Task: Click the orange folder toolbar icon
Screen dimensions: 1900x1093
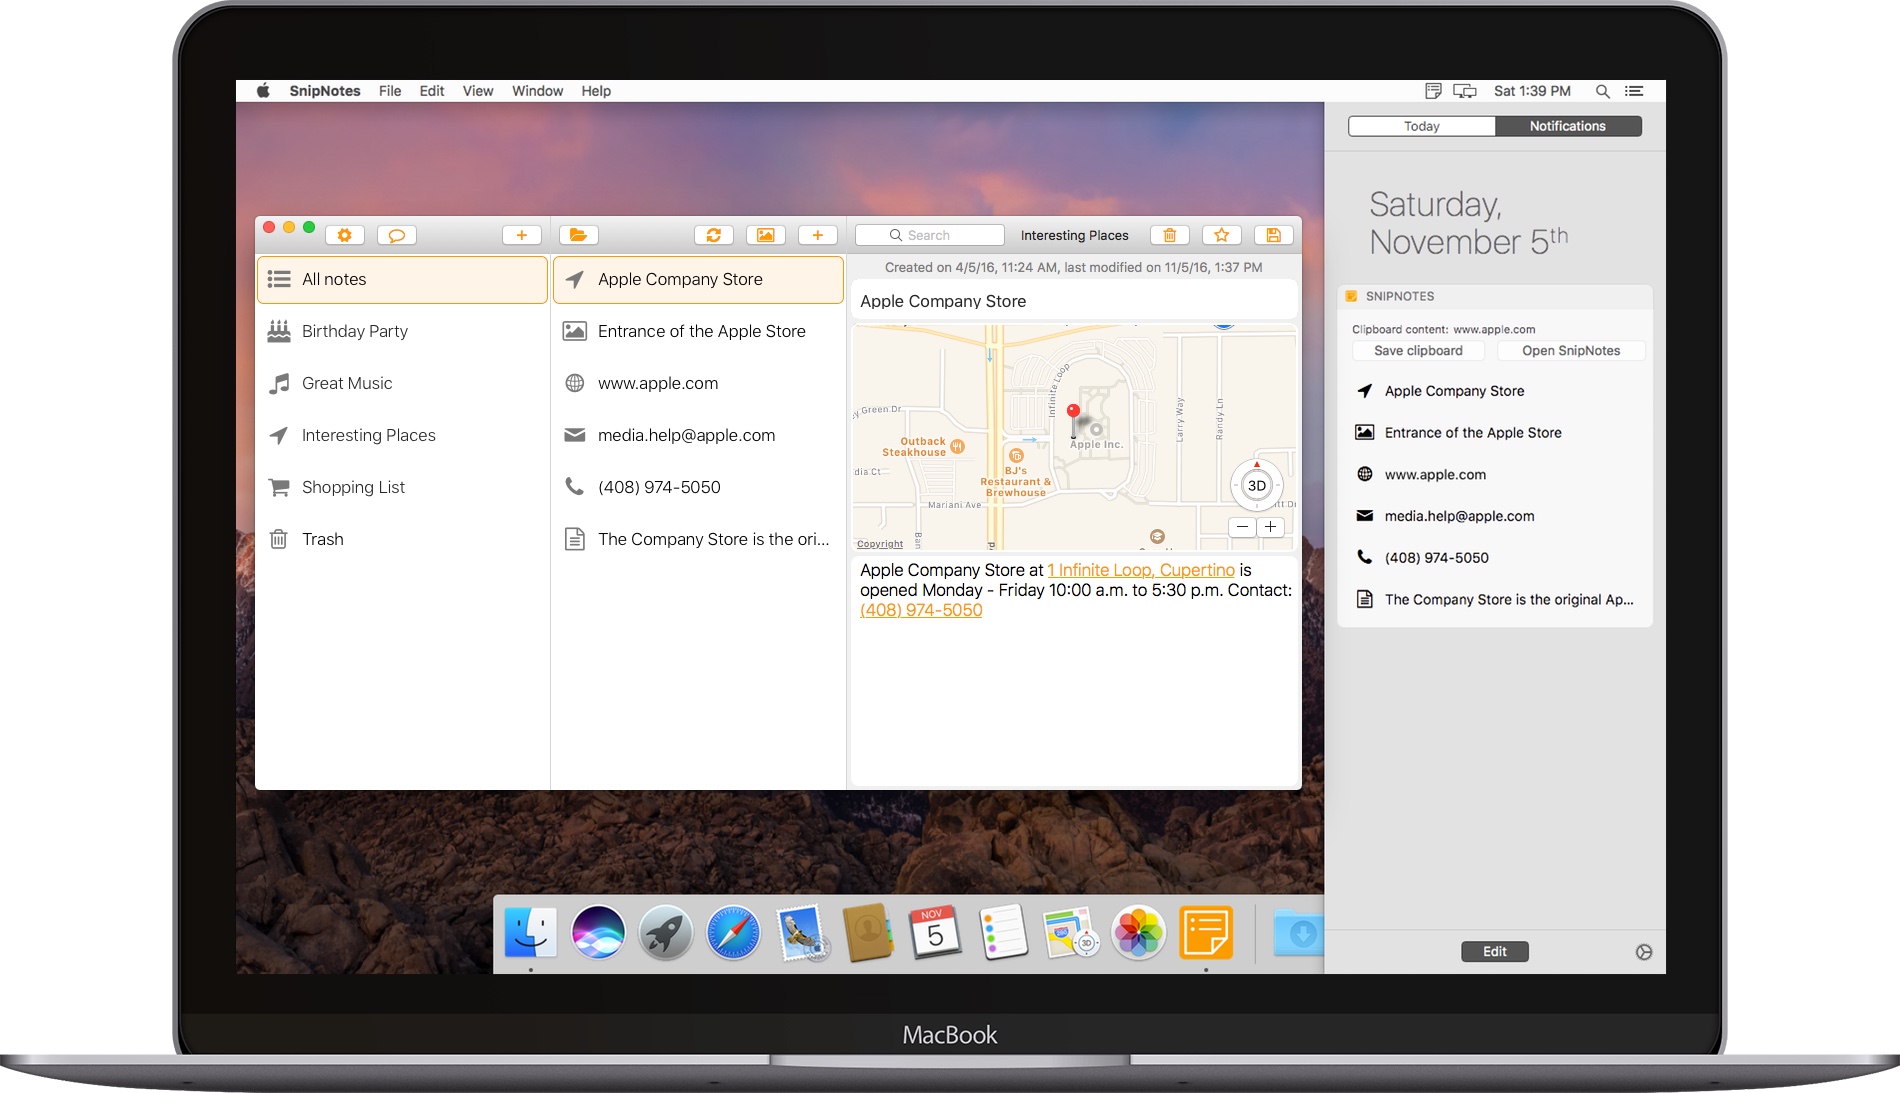Action: pos(578,235)
